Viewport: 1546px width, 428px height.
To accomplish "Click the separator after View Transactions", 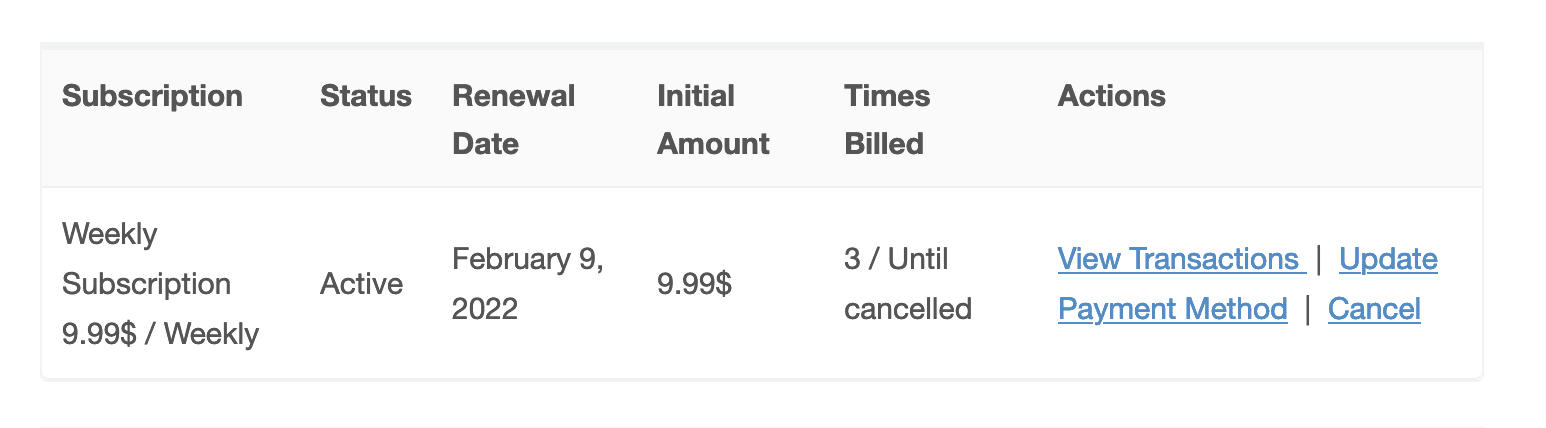I will pyautogui.click(x=1320, y=259).
